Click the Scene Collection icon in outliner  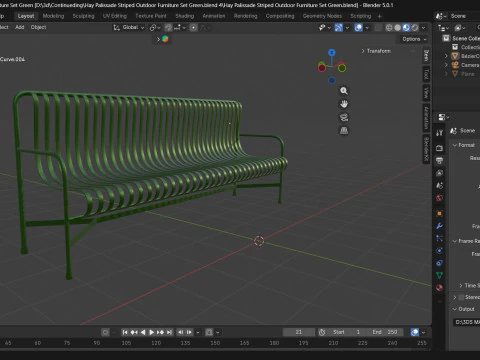point(446,38)
